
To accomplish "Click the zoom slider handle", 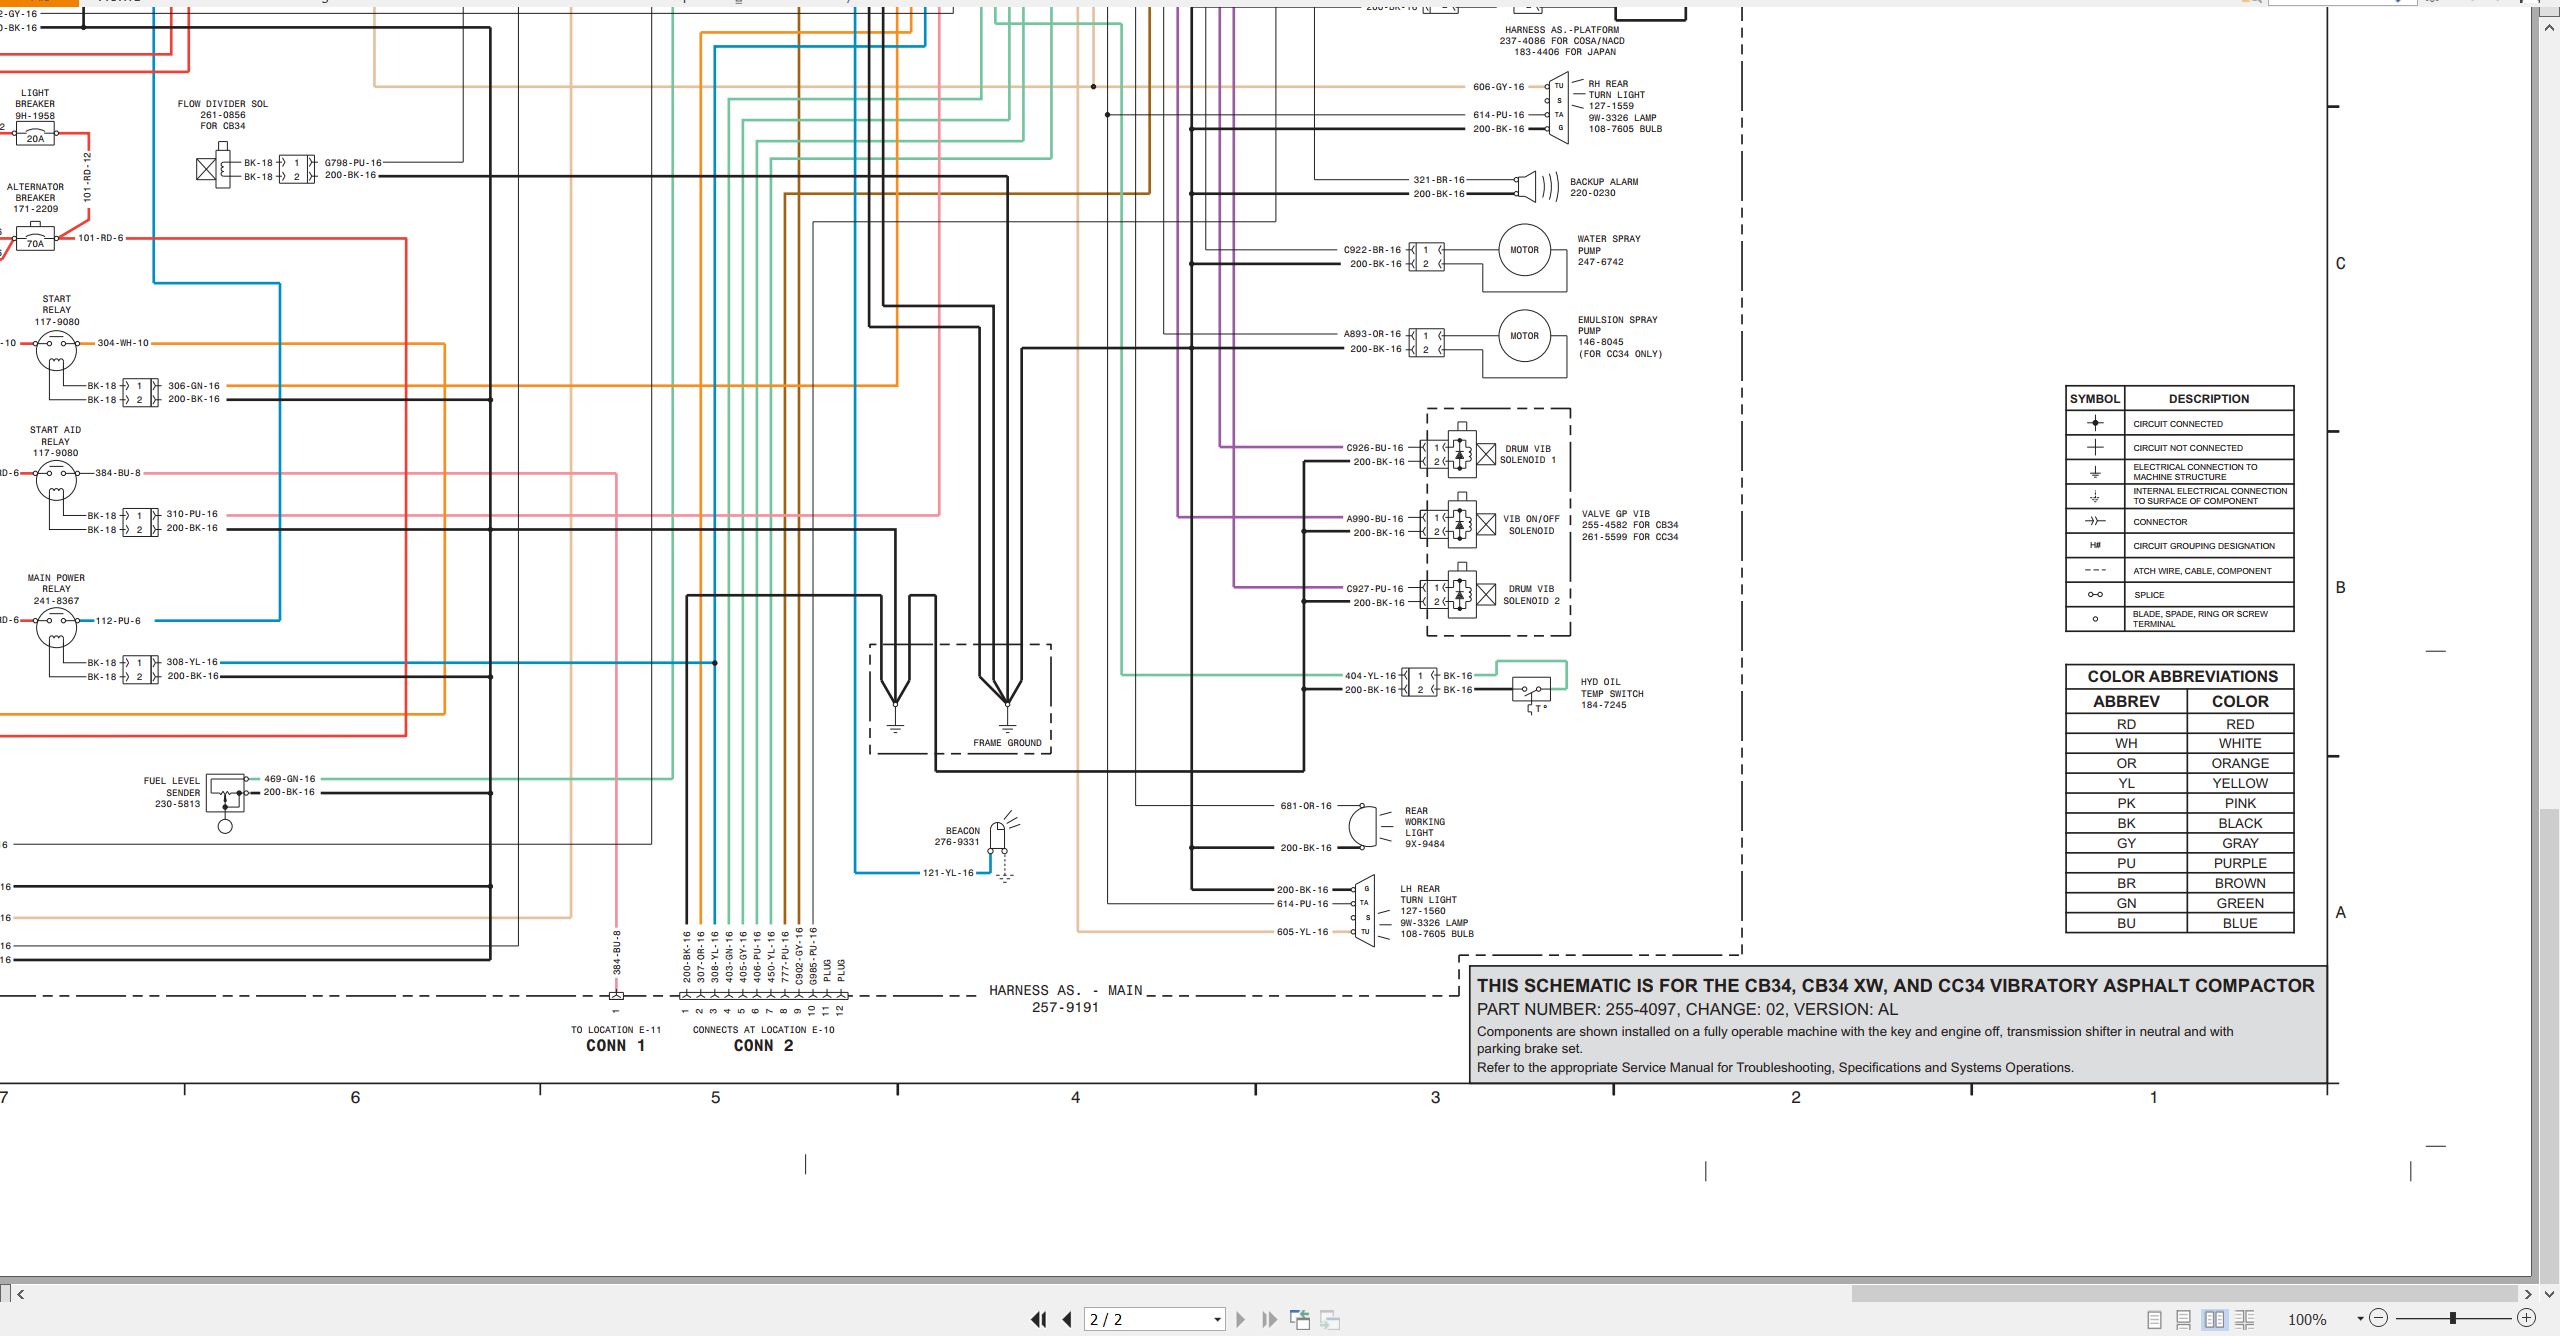I will click(x=2452, y=1318).
